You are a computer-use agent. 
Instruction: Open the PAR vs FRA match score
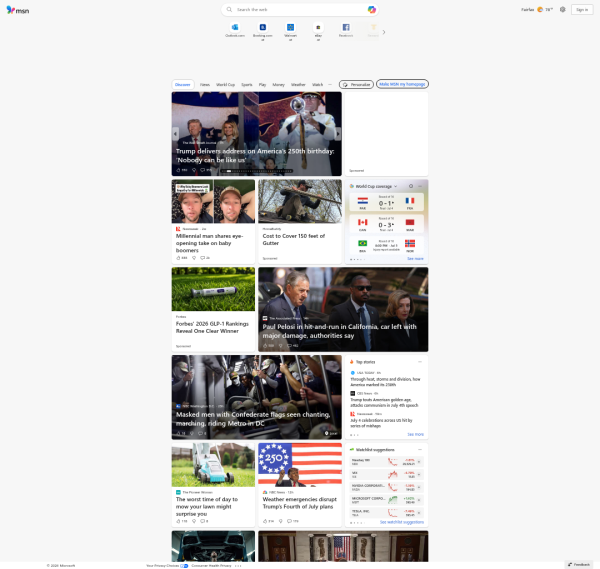386,202
